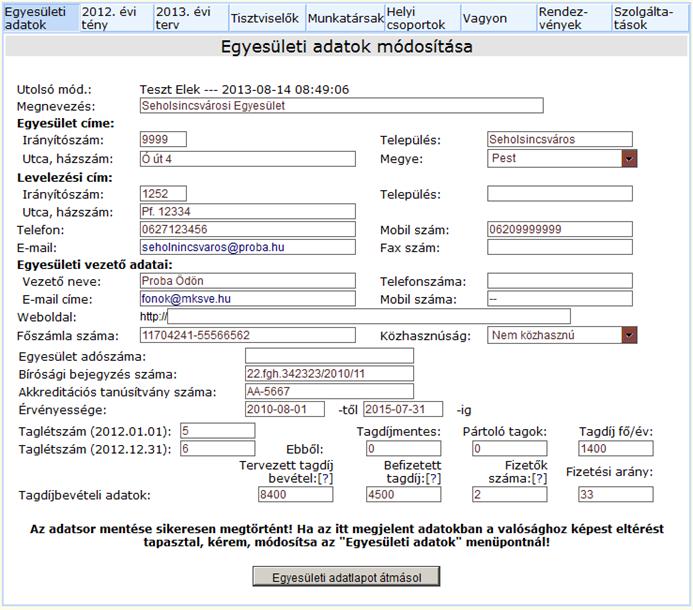693x610 pixels.
Task: Click the Mobil szám field with 06209999999
Action: click(560, 229)
